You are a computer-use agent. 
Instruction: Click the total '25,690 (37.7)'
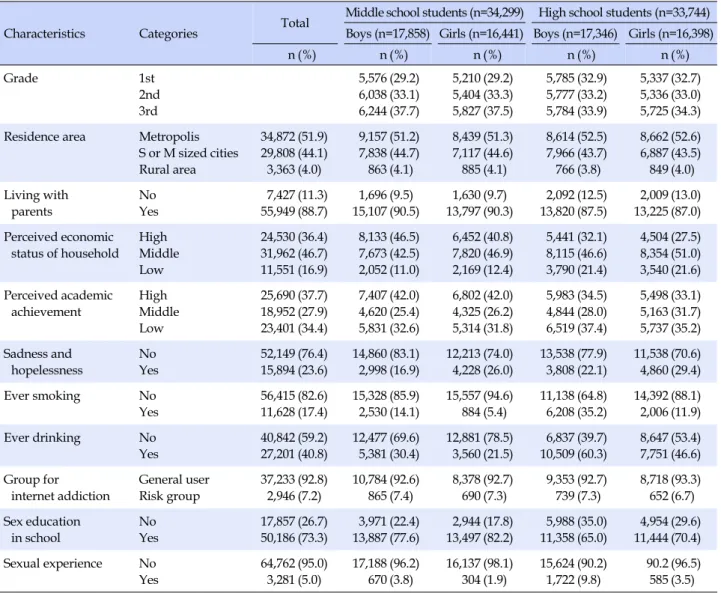click(x=294, y=295)
